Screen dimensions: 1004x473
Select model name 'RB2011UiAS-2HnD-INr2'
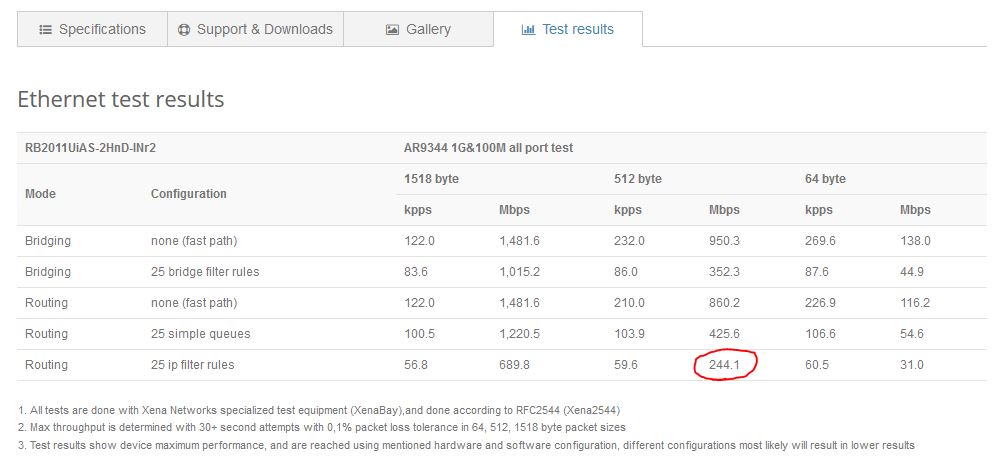90,148
